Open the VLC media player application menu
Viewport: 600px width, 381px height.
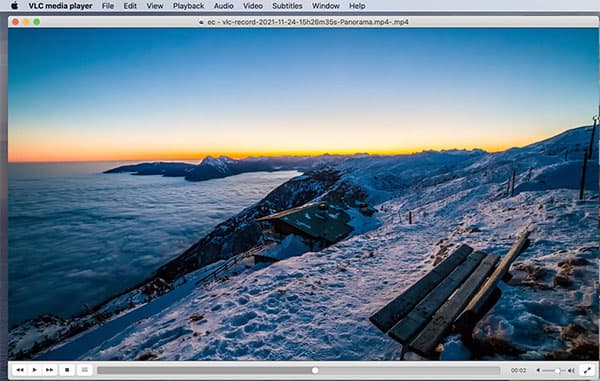click(60, 6)
